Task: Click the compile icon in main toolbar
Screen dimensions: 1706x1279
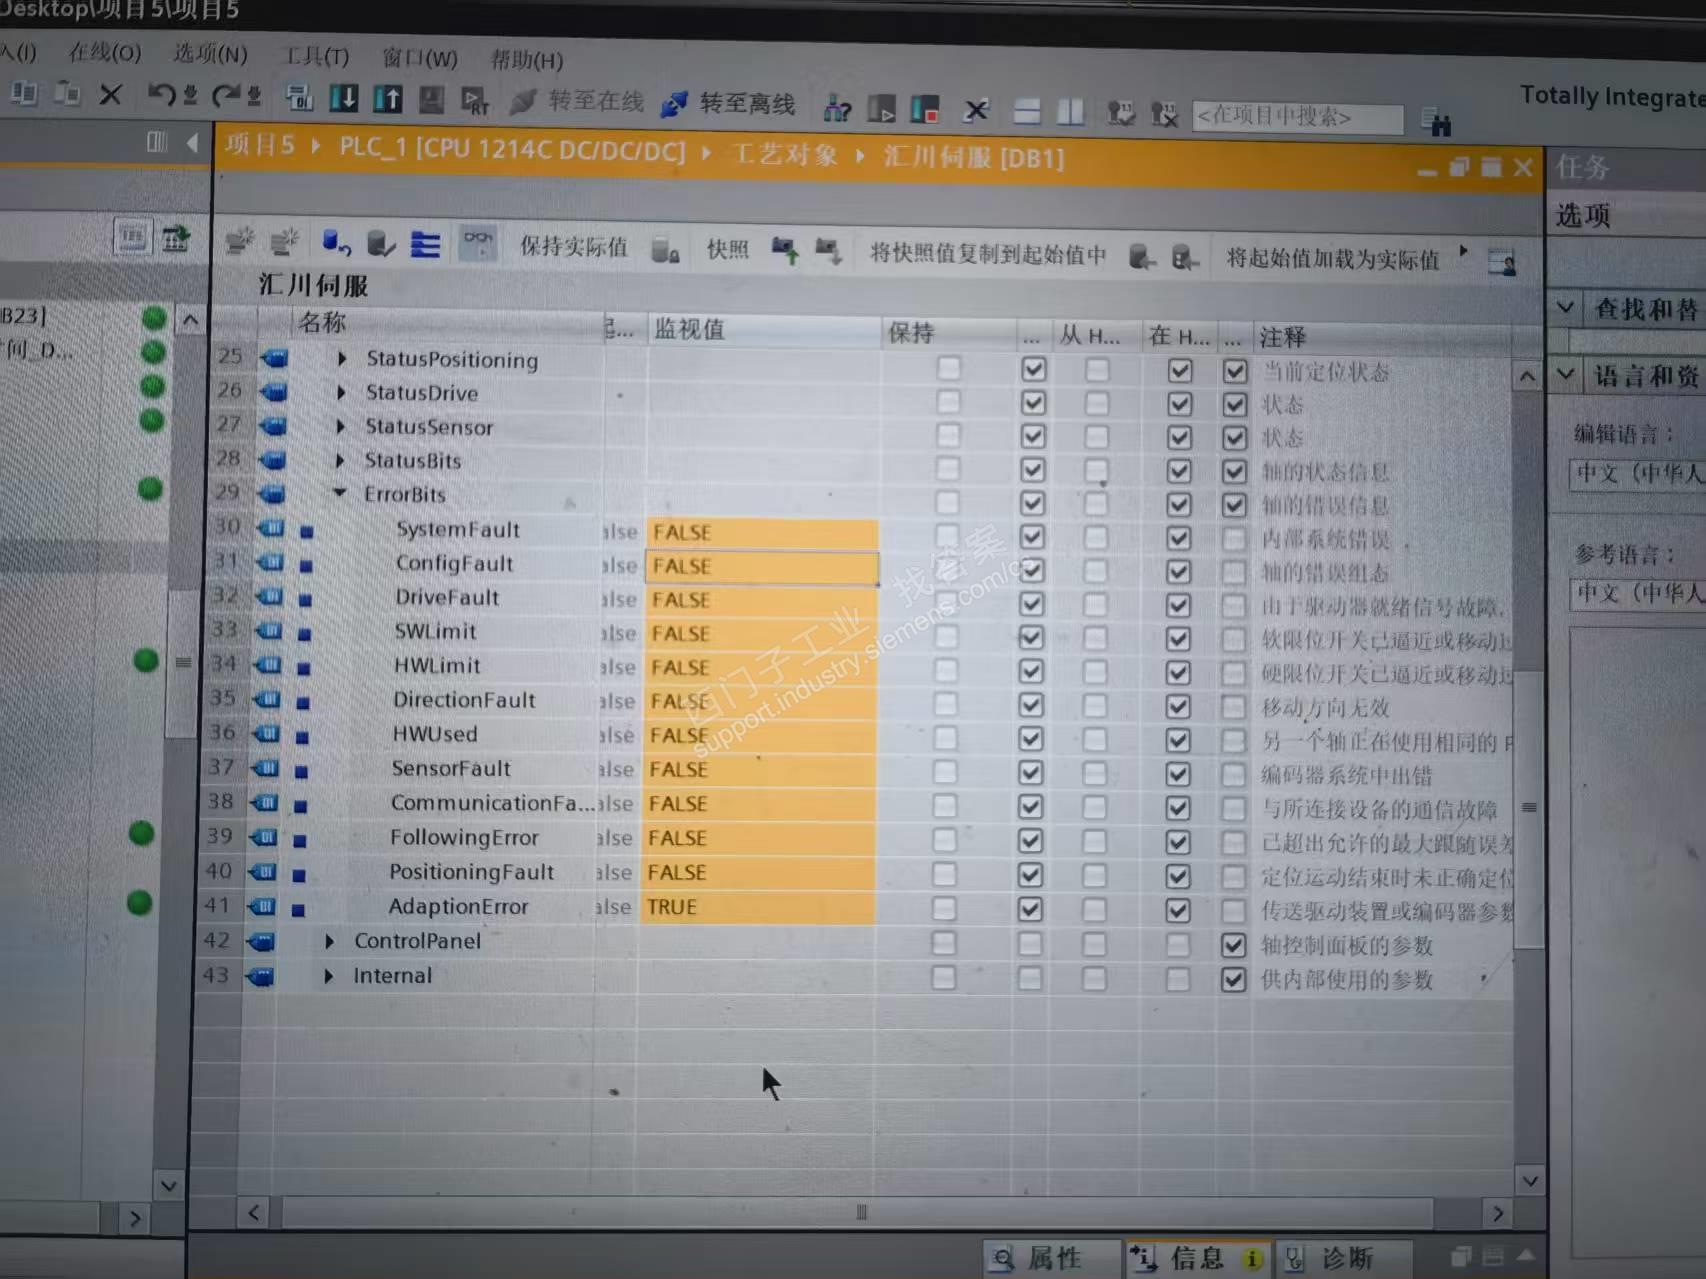Action: click(299, 97)
